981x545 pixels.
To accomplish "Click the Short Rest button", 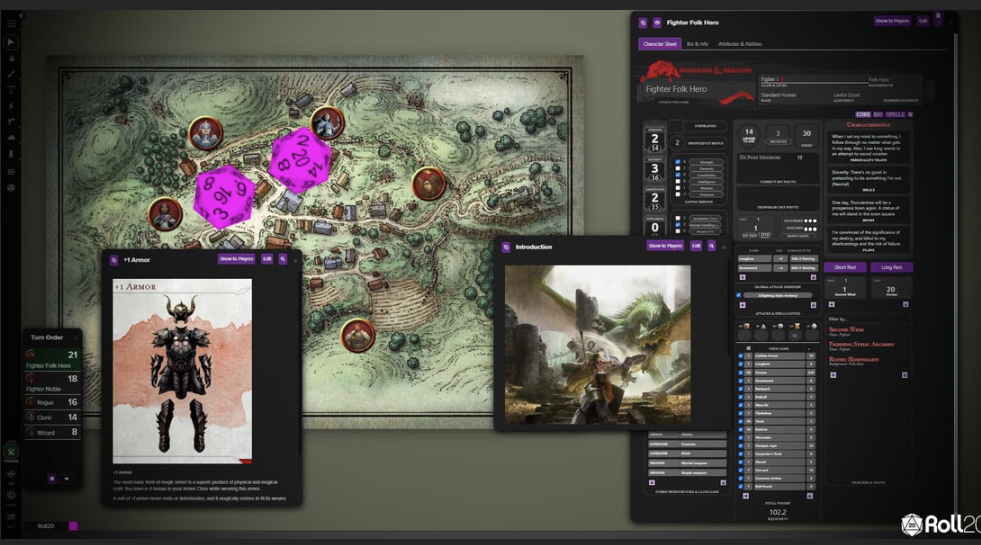I will [x=845, y=267].
